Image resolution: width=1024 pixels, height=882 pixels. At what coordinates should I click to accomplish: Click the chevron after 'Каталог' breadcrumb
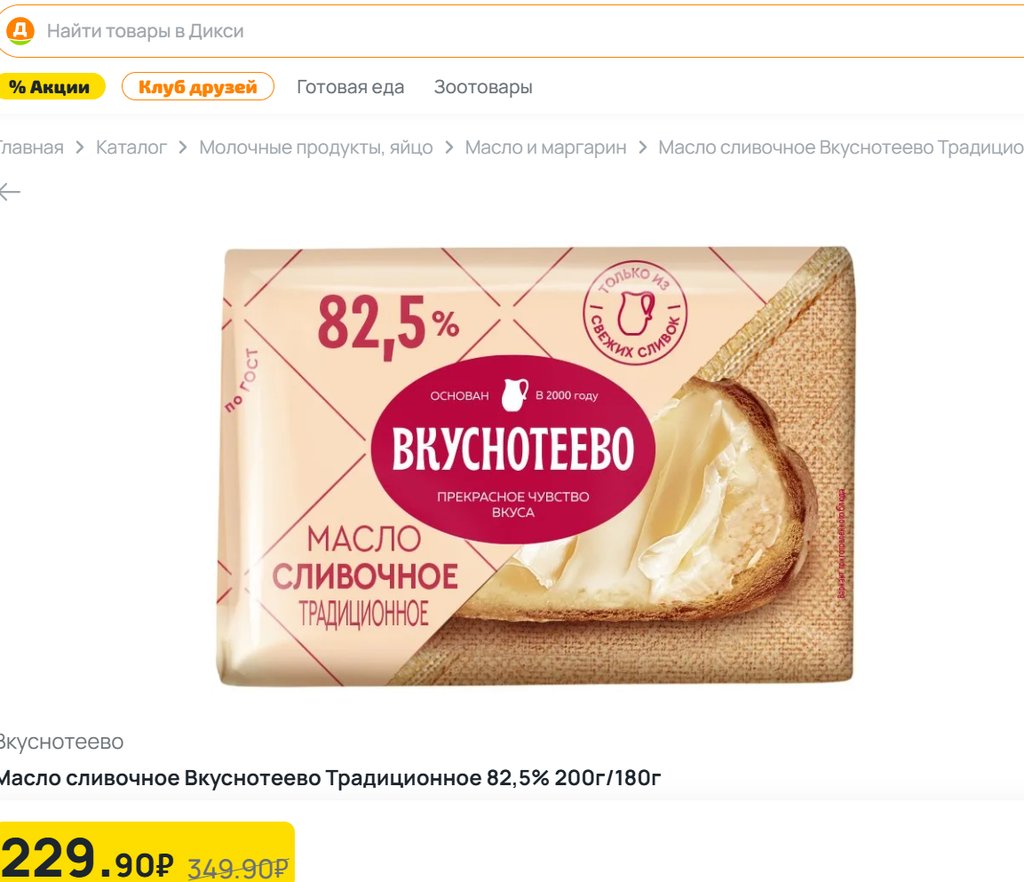coord(183,148)
